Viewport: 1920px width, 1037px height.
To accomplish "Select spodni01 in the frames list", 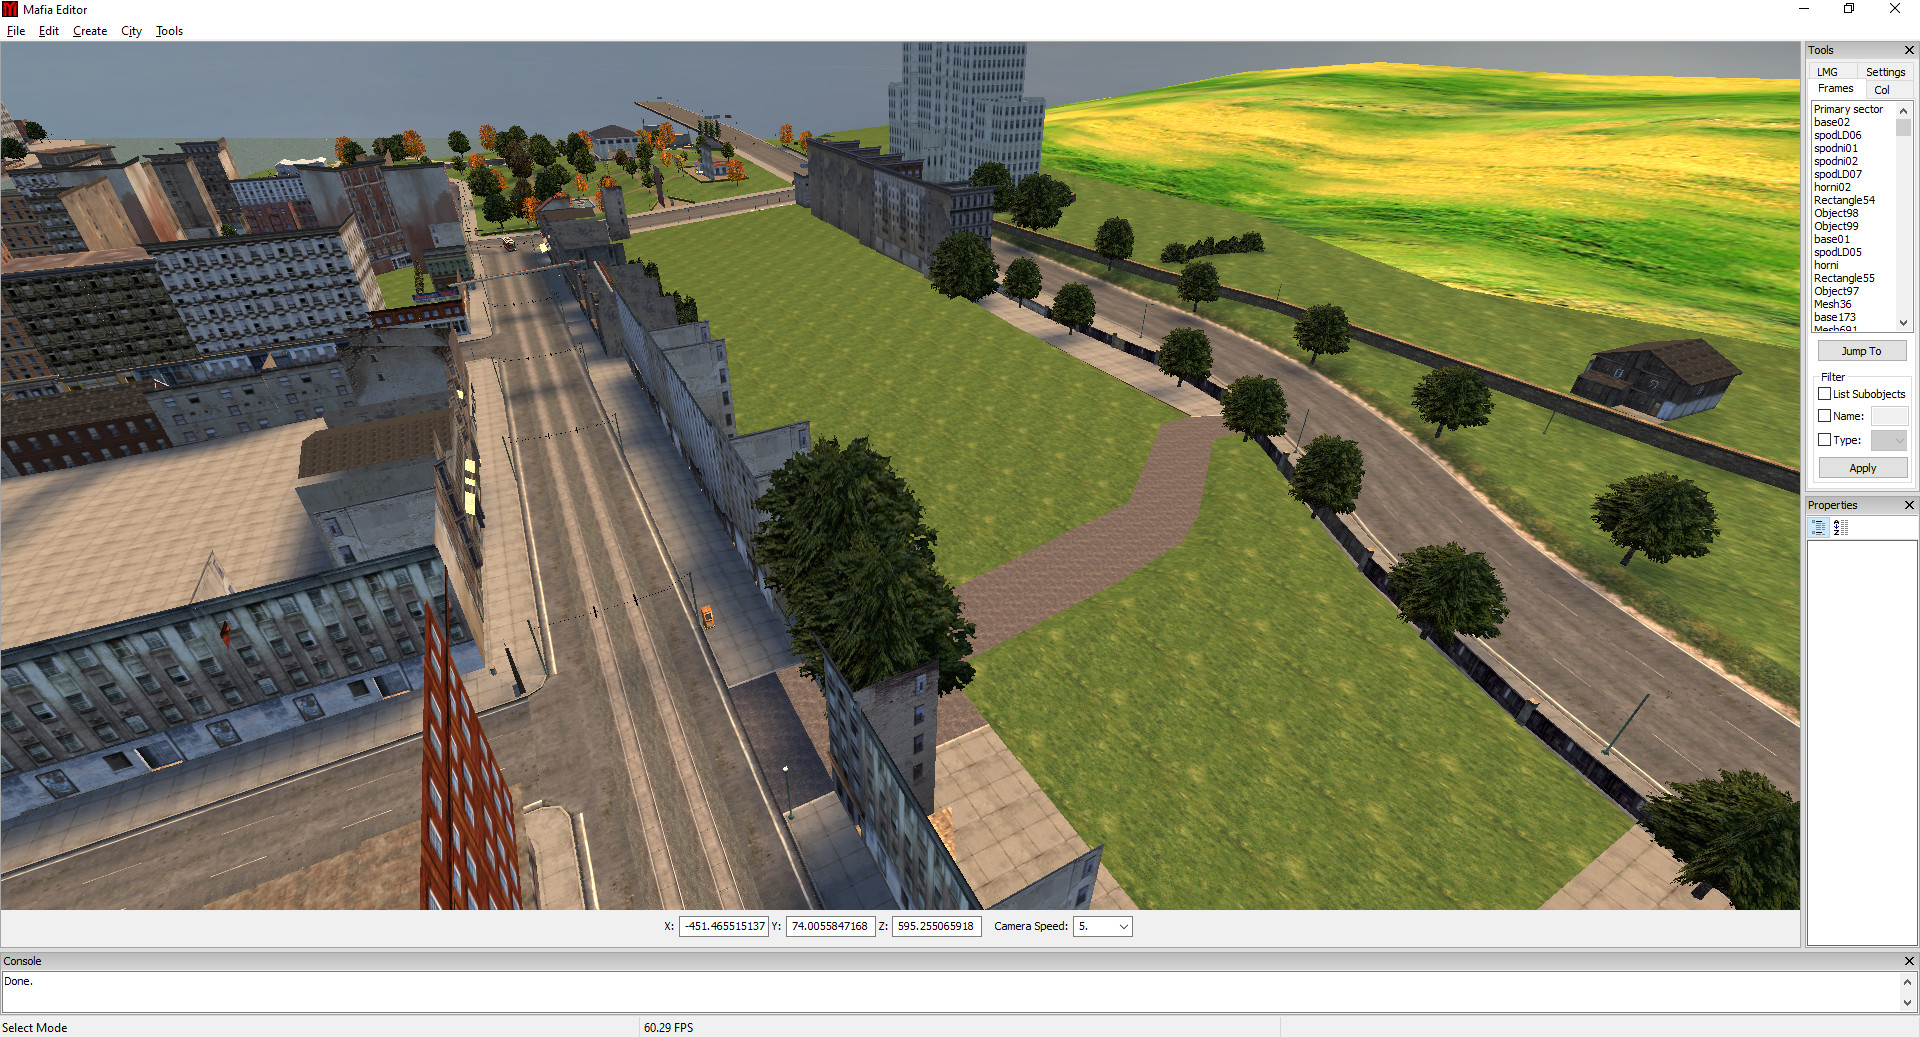I will pyautogui.click(x=1836, y=148).
